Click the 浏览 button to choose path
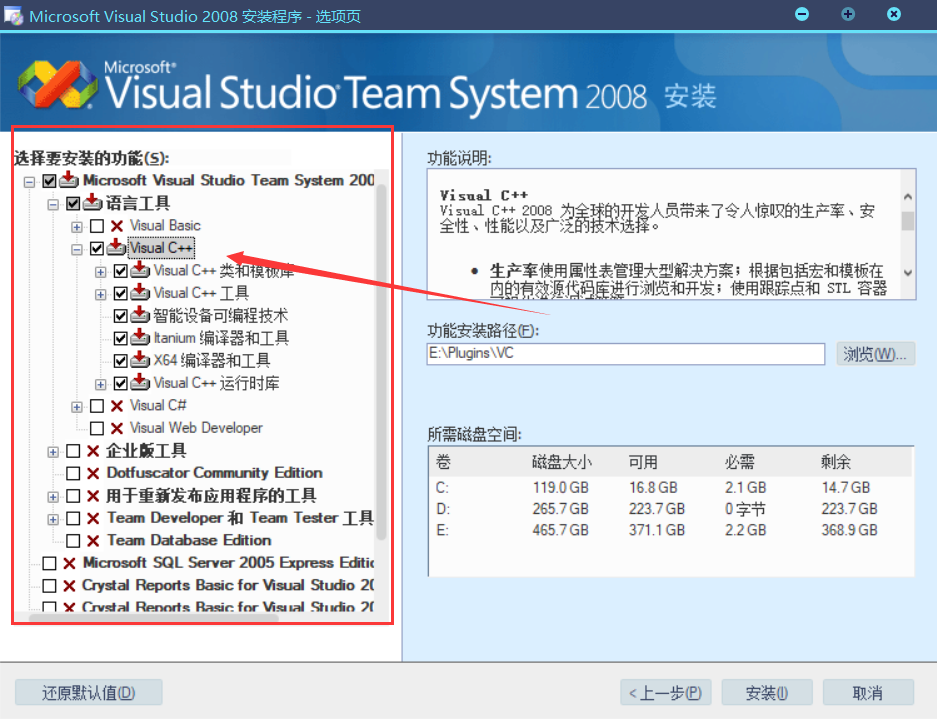The image size is (937, 719). [875, 354]
